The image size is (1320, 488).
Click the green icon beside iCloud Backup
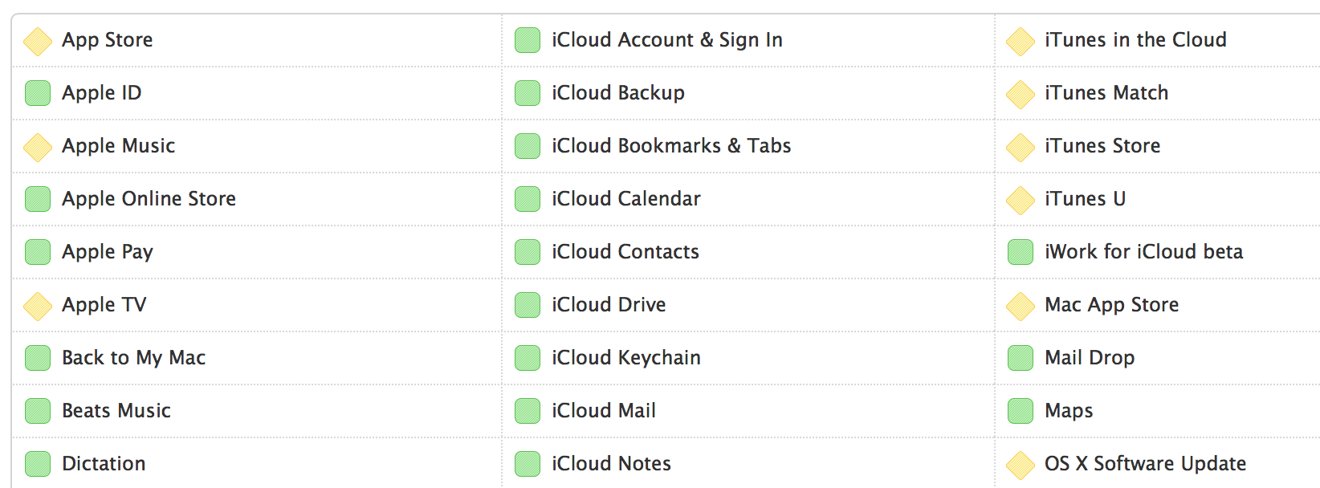point(528,94)
